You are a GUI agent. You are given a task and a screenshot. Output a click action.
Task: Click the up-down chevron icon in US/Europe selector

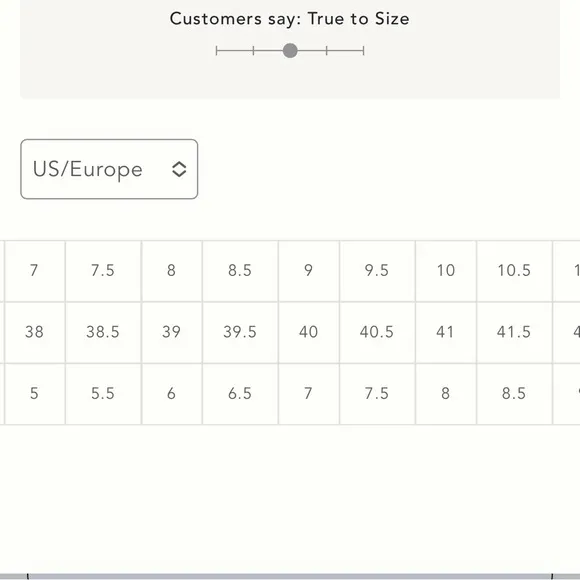179,169
